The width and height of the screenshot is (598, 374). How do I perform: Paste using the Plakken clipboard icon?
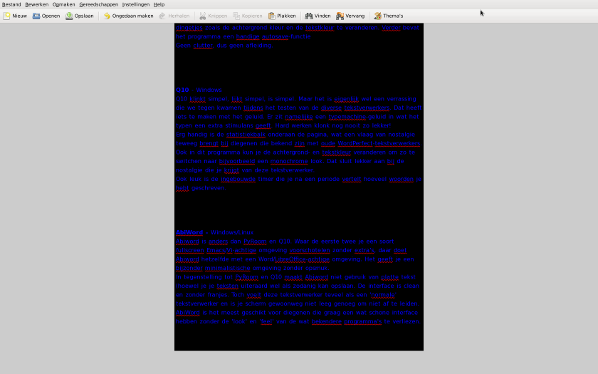coord(272,16)
